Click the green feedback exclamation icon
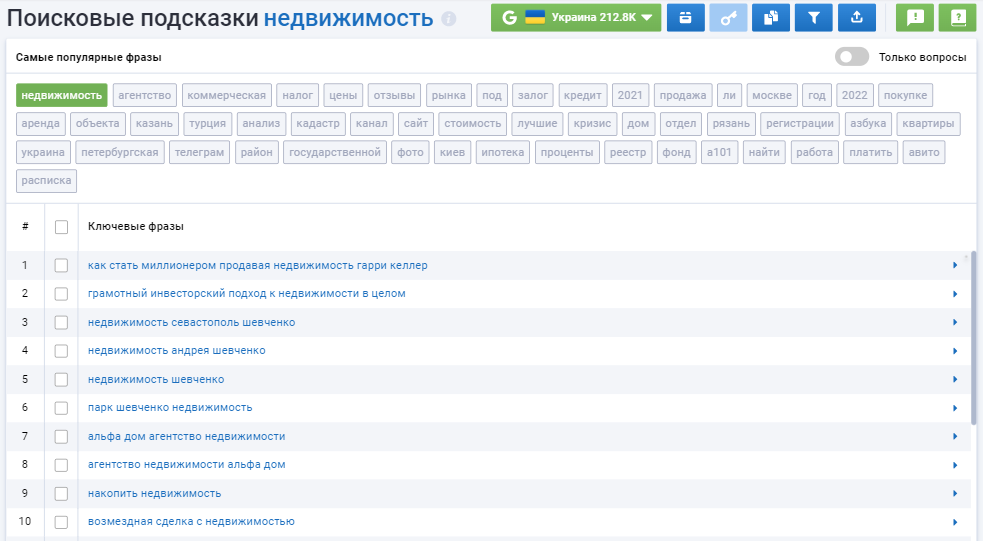This screenshot has width=983, height=541. point(915,18)
